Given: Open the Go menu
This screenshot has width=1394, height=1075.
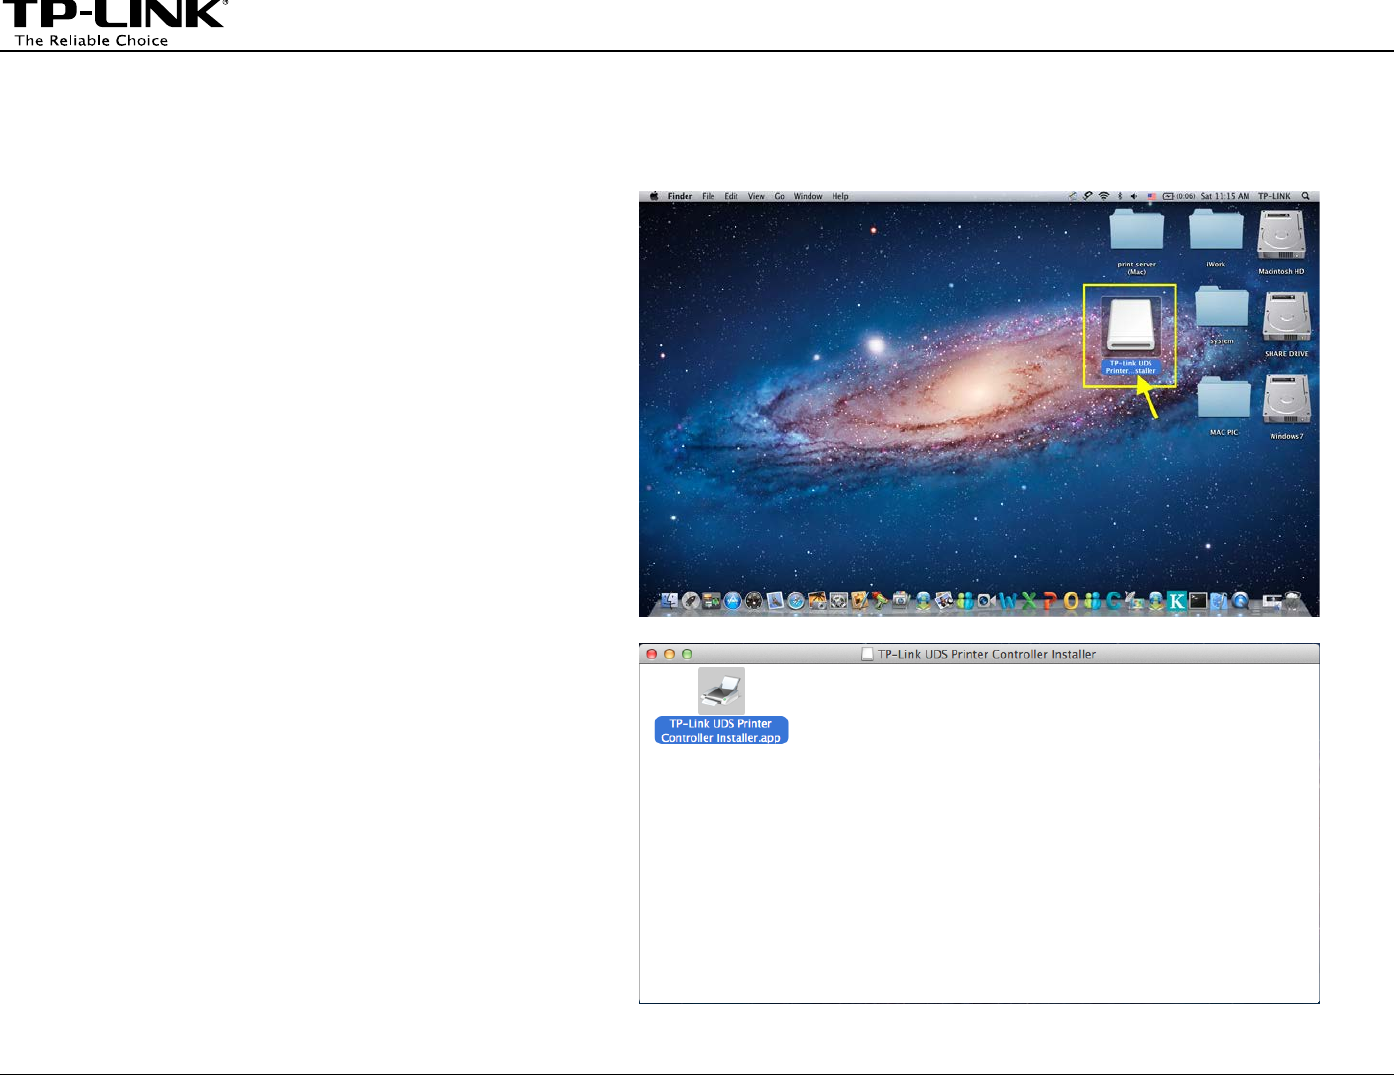Looking at the screenshot, I should (780, 196).
